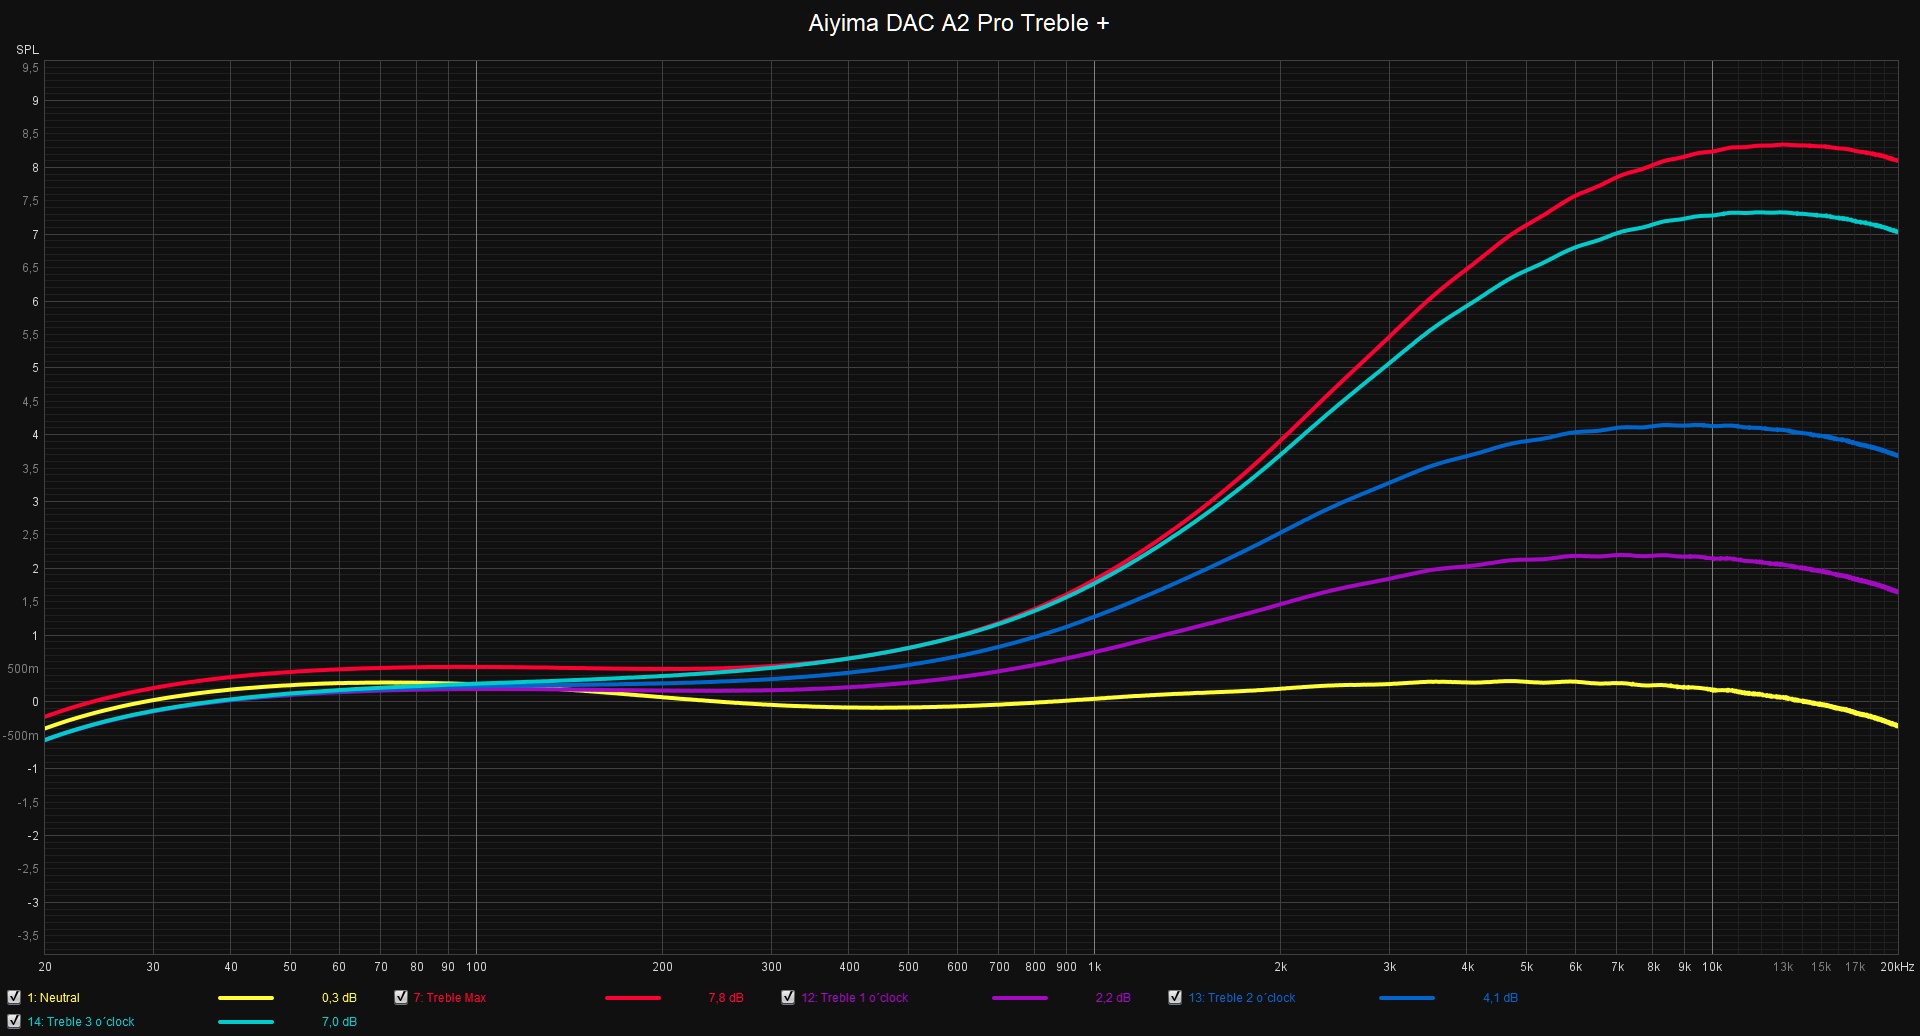
Task: Click the -3,5 SPL axis label
Action: (x=28, y=936)
